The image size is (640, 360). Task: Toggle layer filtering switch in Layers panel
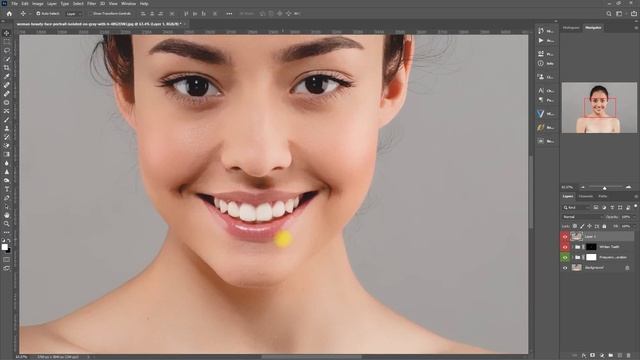[635, 207]
